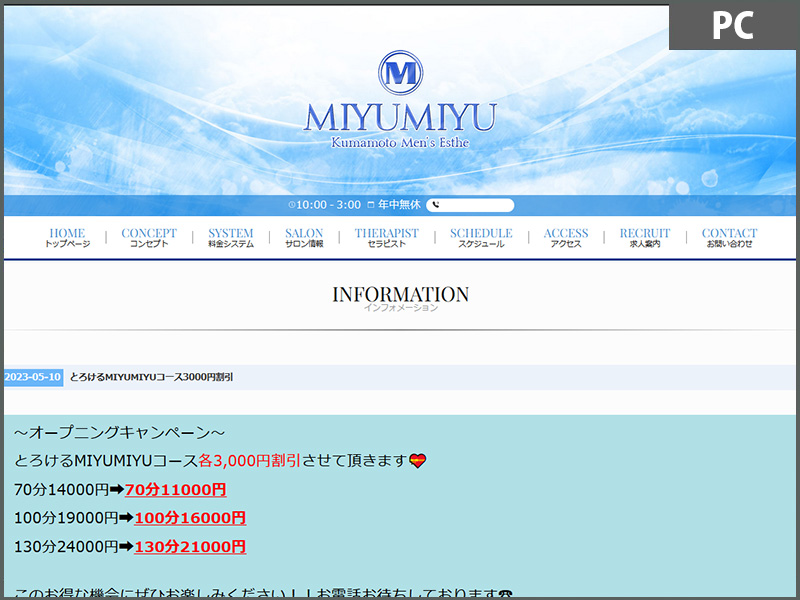Open the HOME トップページ menu item

[x=67, y=238]
